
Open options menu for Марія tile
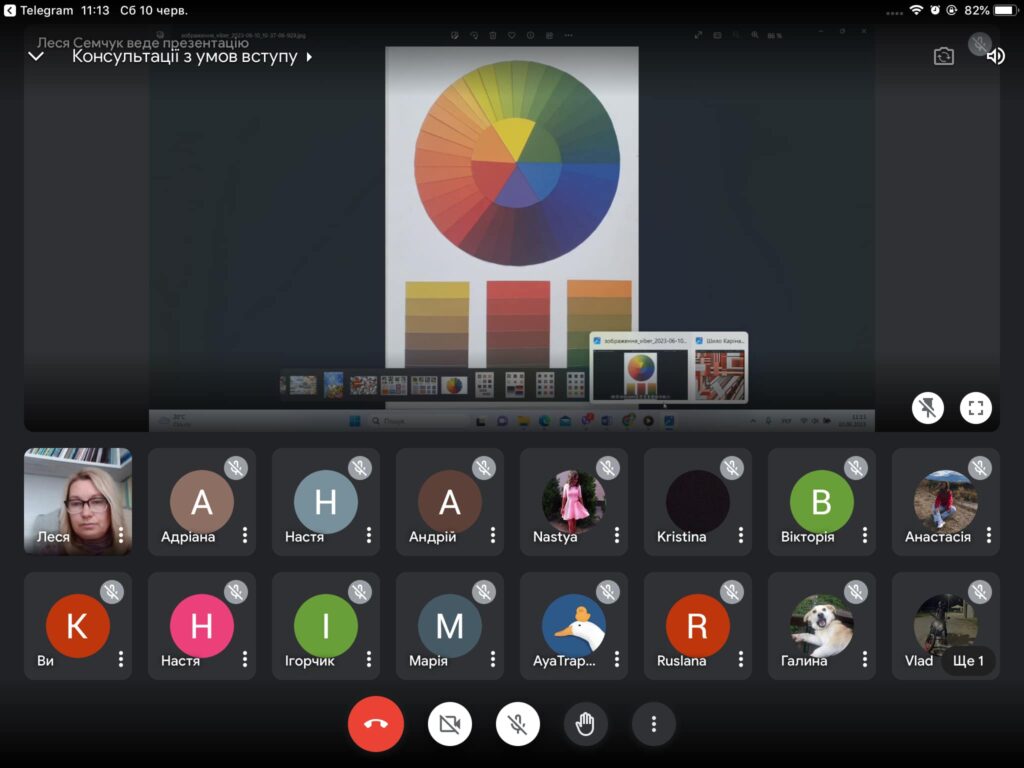pos(493,660)
